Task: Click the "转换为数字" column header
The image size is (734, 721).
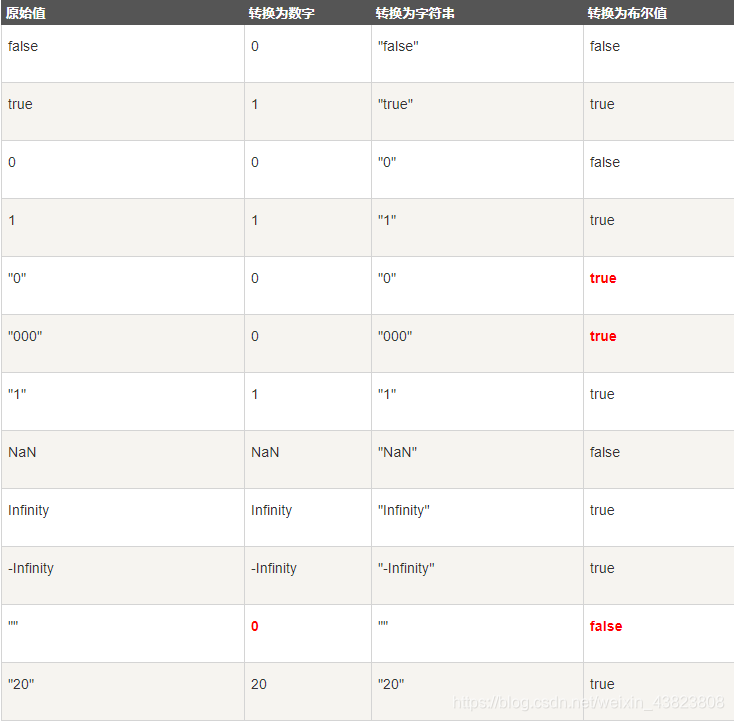Action: [282, 13]
